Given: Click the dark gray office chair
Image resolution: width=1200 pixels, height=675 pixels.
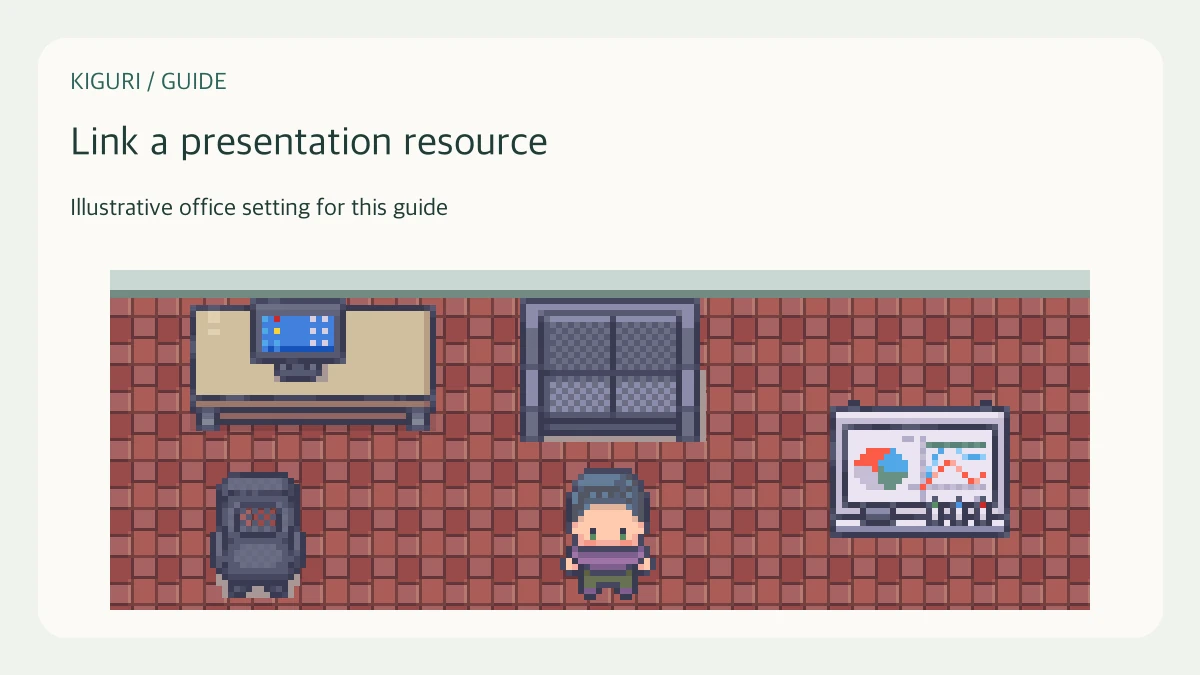Looking at the screenshot, I should [258, 535].
